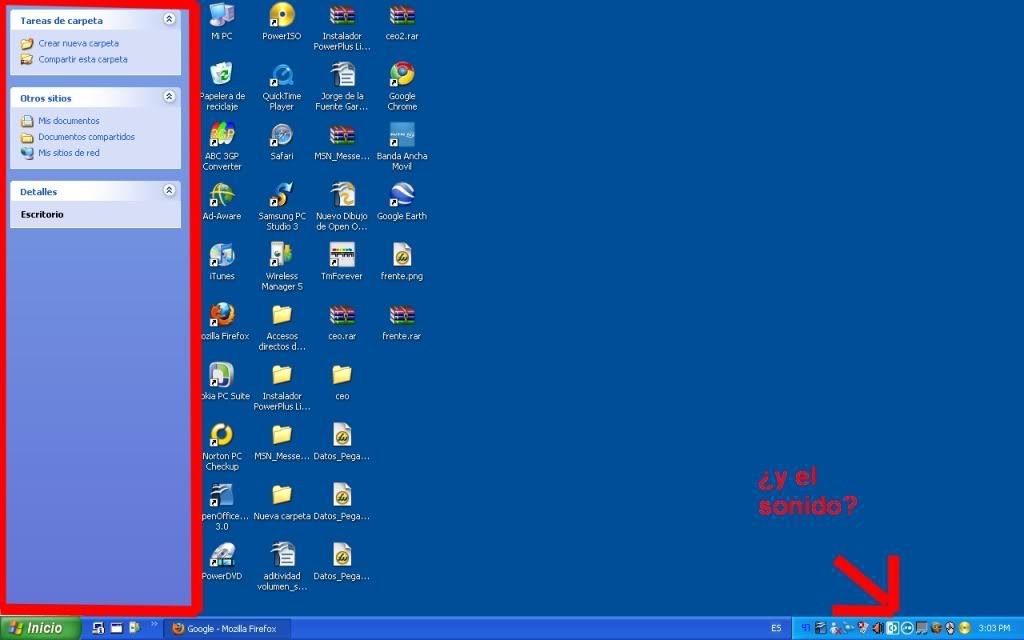Select the iTunes desktop icon
Image resolution: width=1024 pixels, height=640 pixels.
pos(222,256)
